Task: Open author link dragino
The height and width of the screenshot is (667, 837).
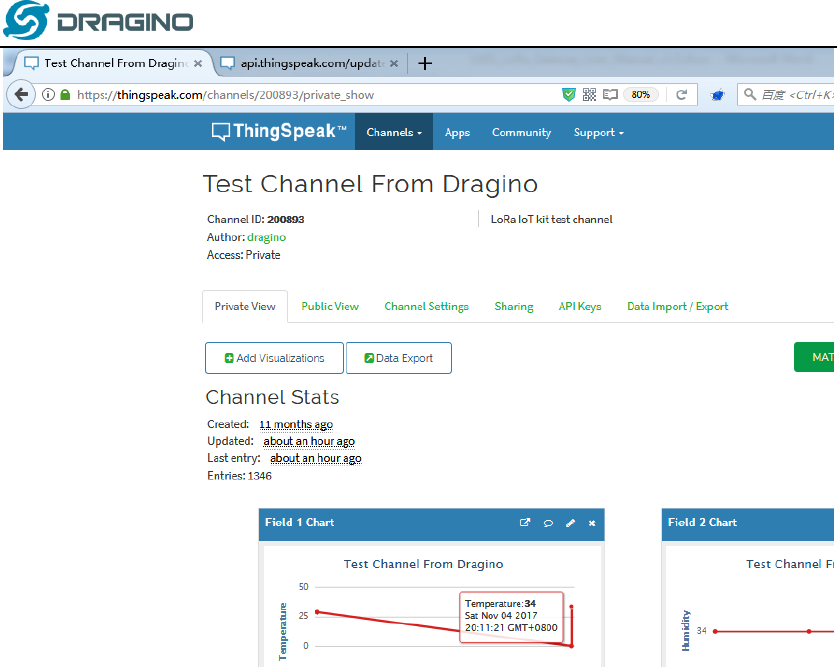Action: coord(266,237)
